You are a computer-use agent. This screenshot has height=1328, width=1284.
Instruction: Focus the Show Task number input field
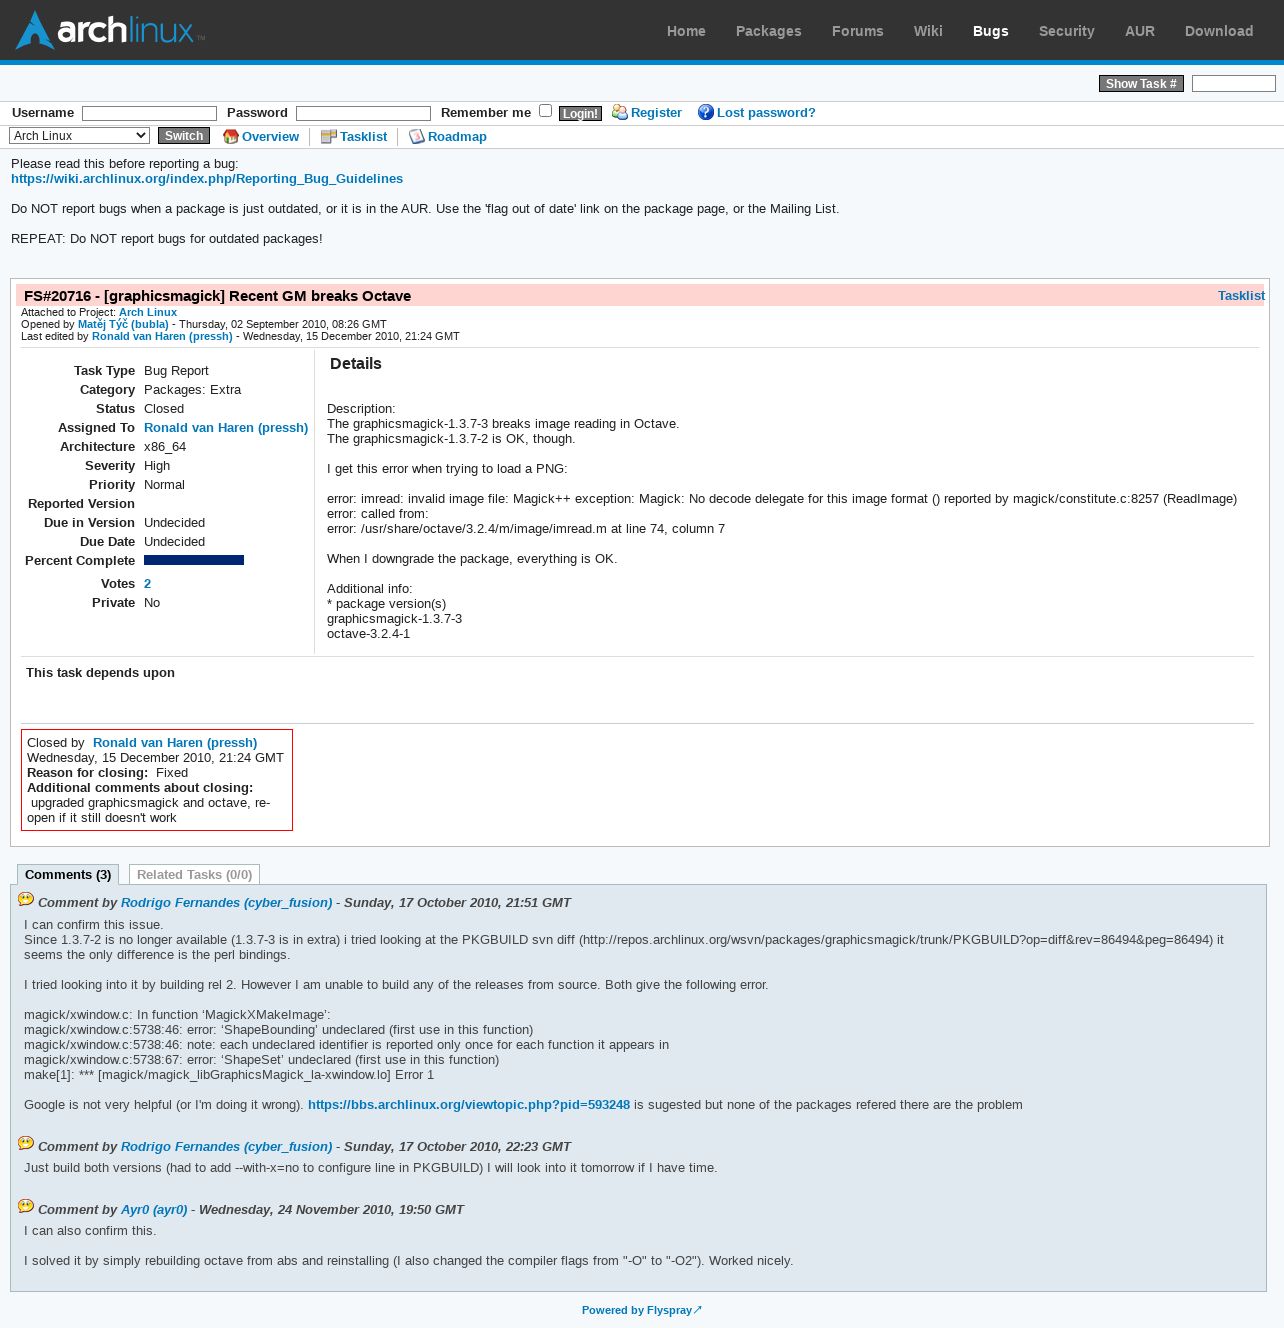coord(1233,84)
